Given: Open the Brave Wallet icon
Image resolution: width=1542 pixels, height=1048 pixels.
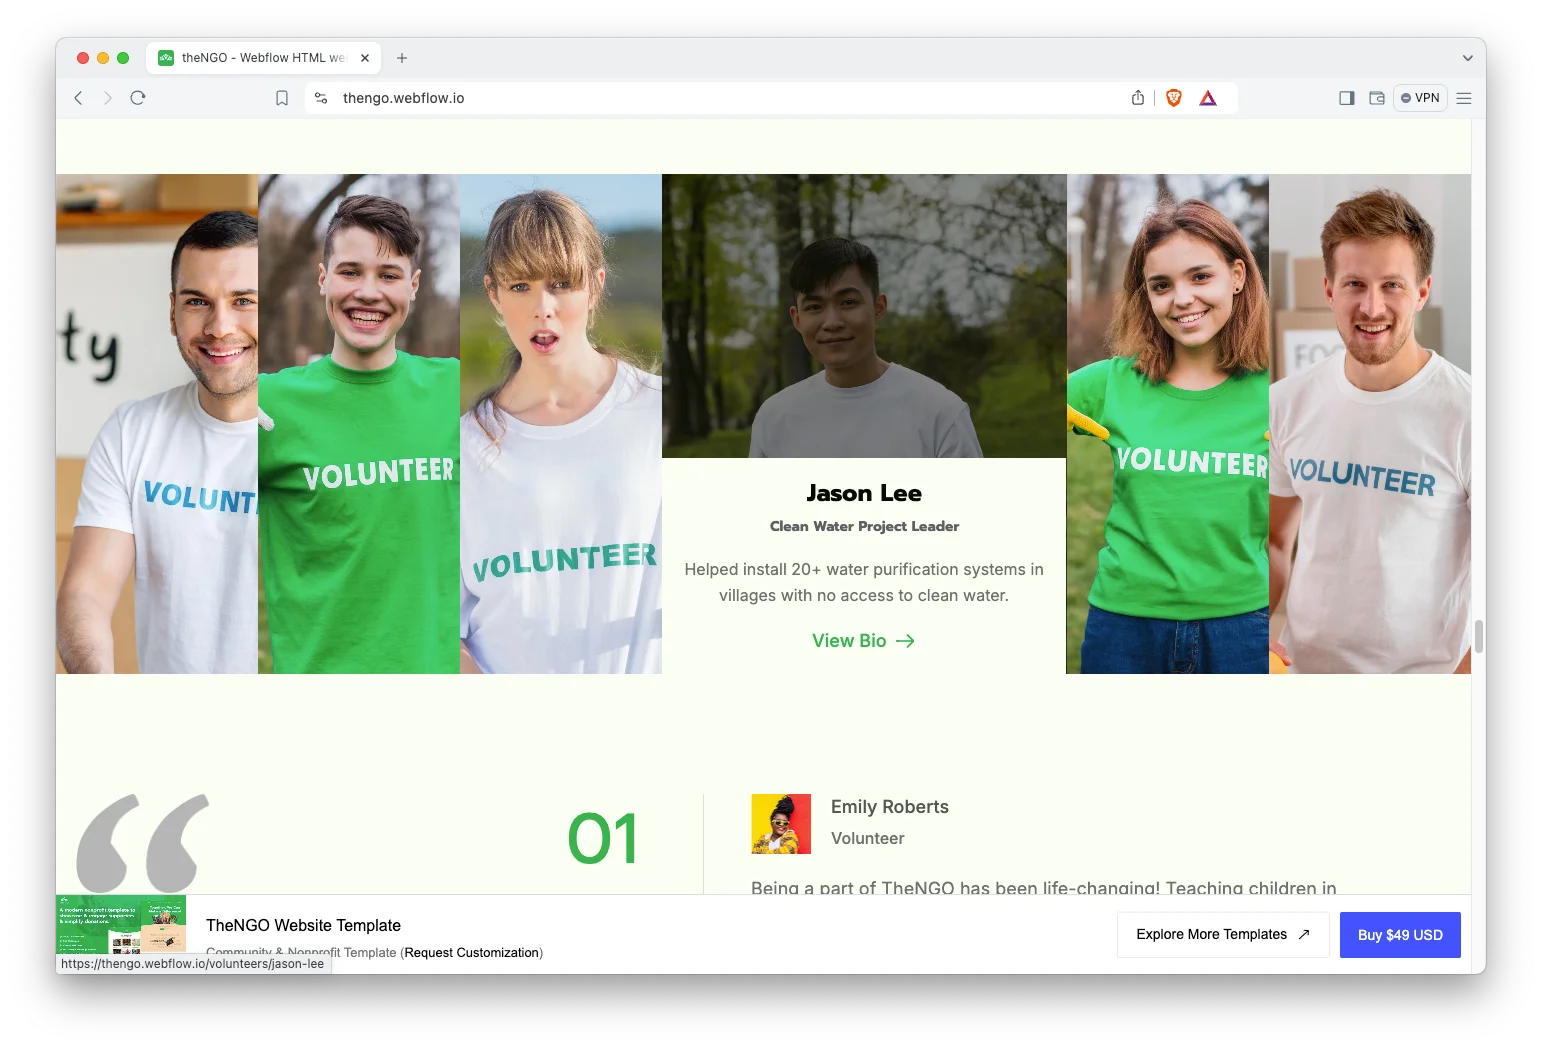Looking at the screenshot, I should click(1377, 98).
